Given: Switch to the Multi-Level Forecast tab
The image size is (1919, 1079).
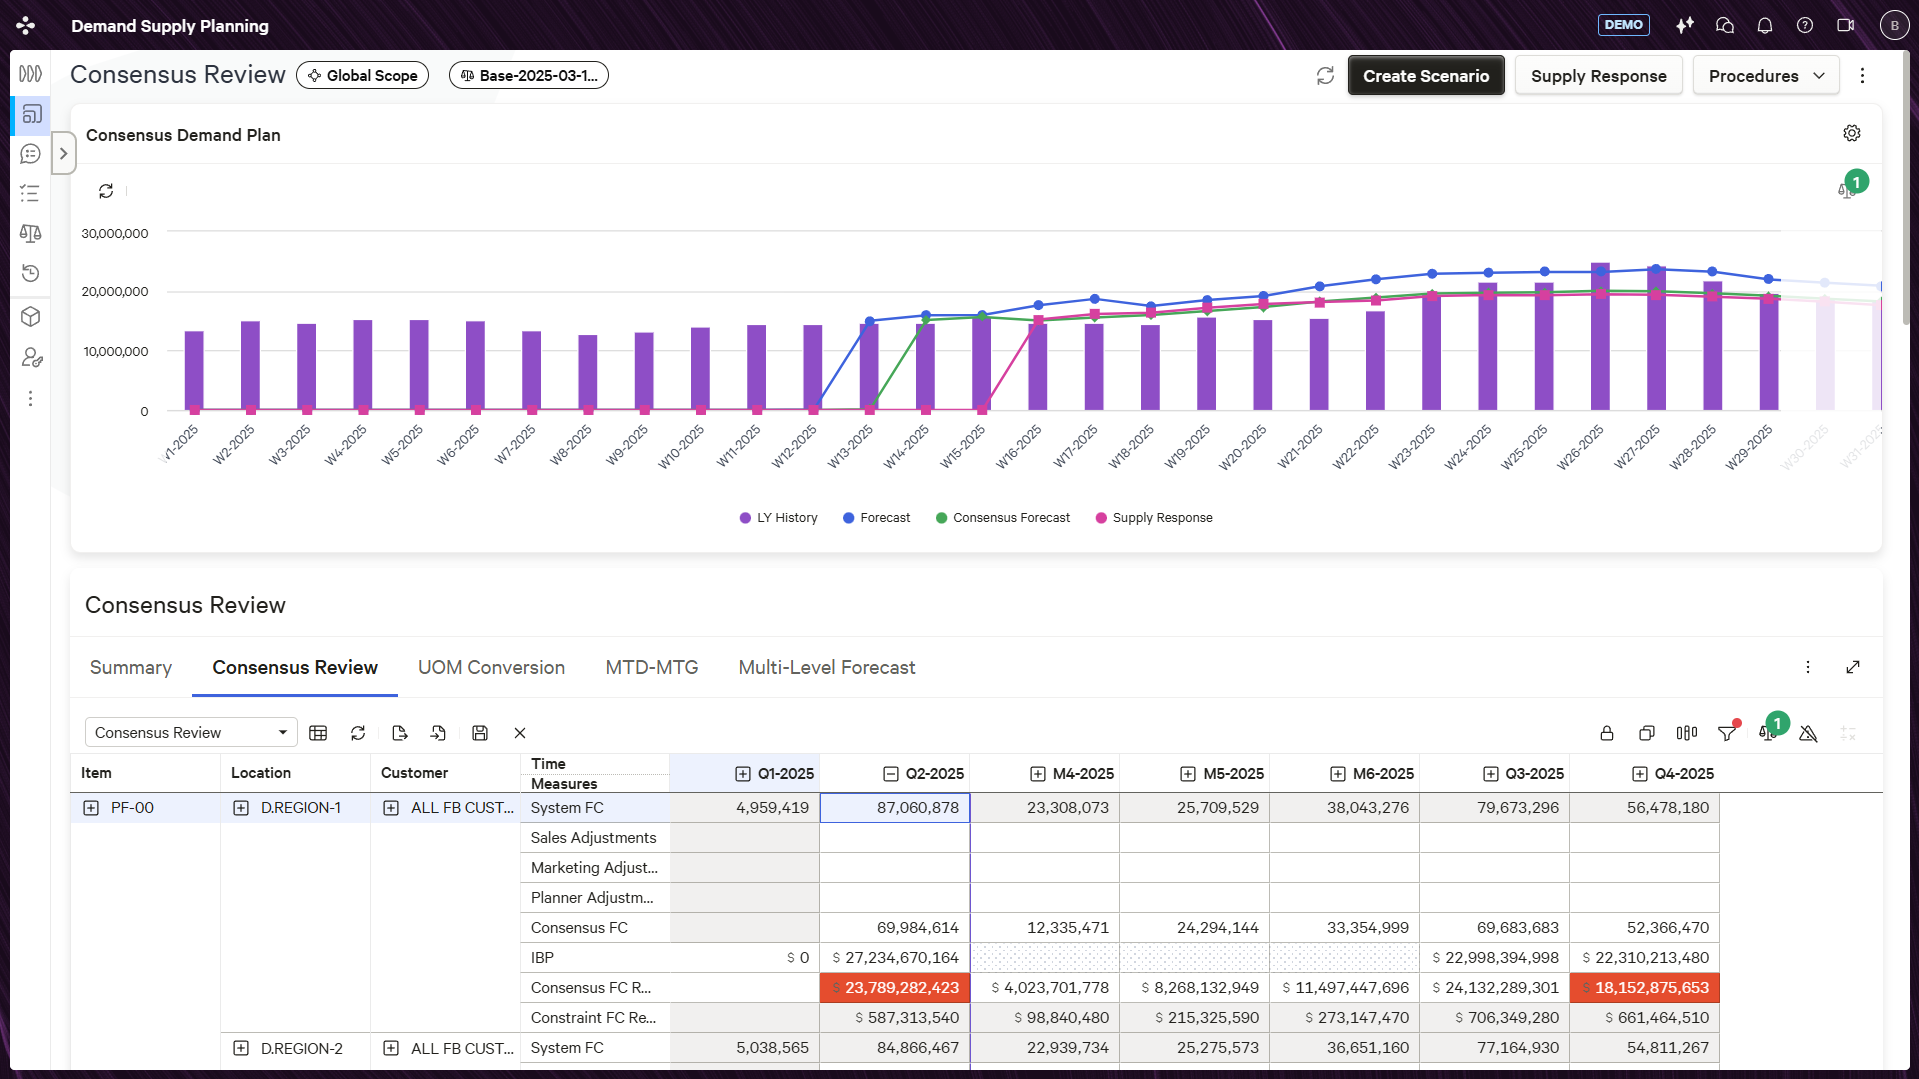Looking at the screenshot, I should point(826,667).
